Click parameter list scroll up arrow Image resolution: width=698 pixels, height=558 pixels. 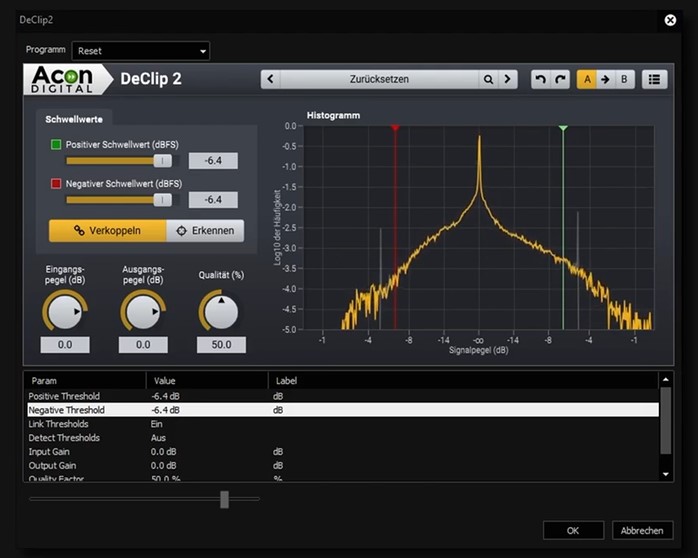click(x=666, y=380)
